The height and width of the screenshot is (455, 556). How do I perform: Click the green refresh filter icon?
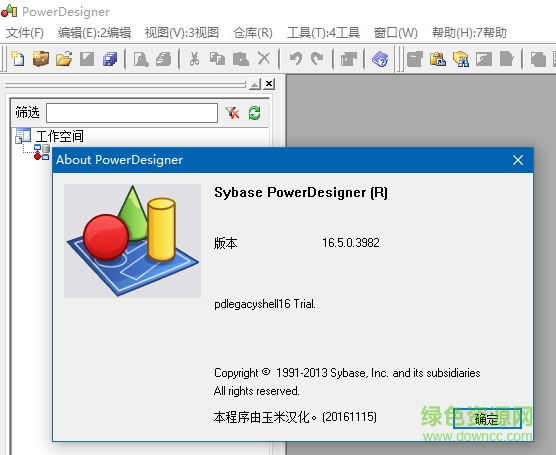click(x=254, y=113)
